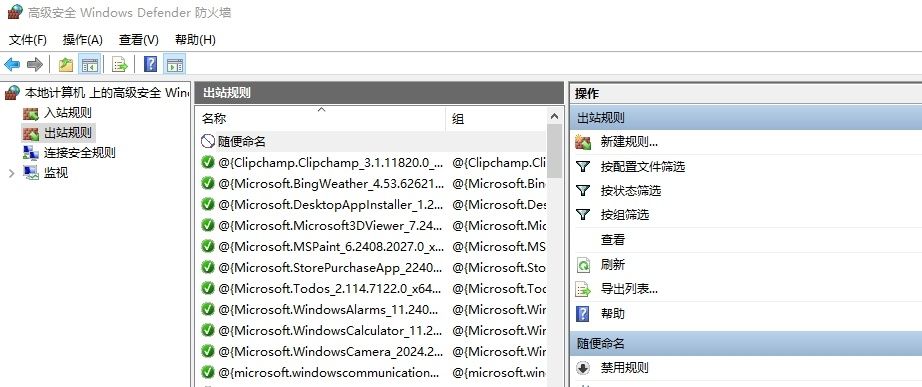The image size is (922, 387).
Task: Expand the 监视 tree node arrow
Action: pyautogui.click(x=11, y=173)
